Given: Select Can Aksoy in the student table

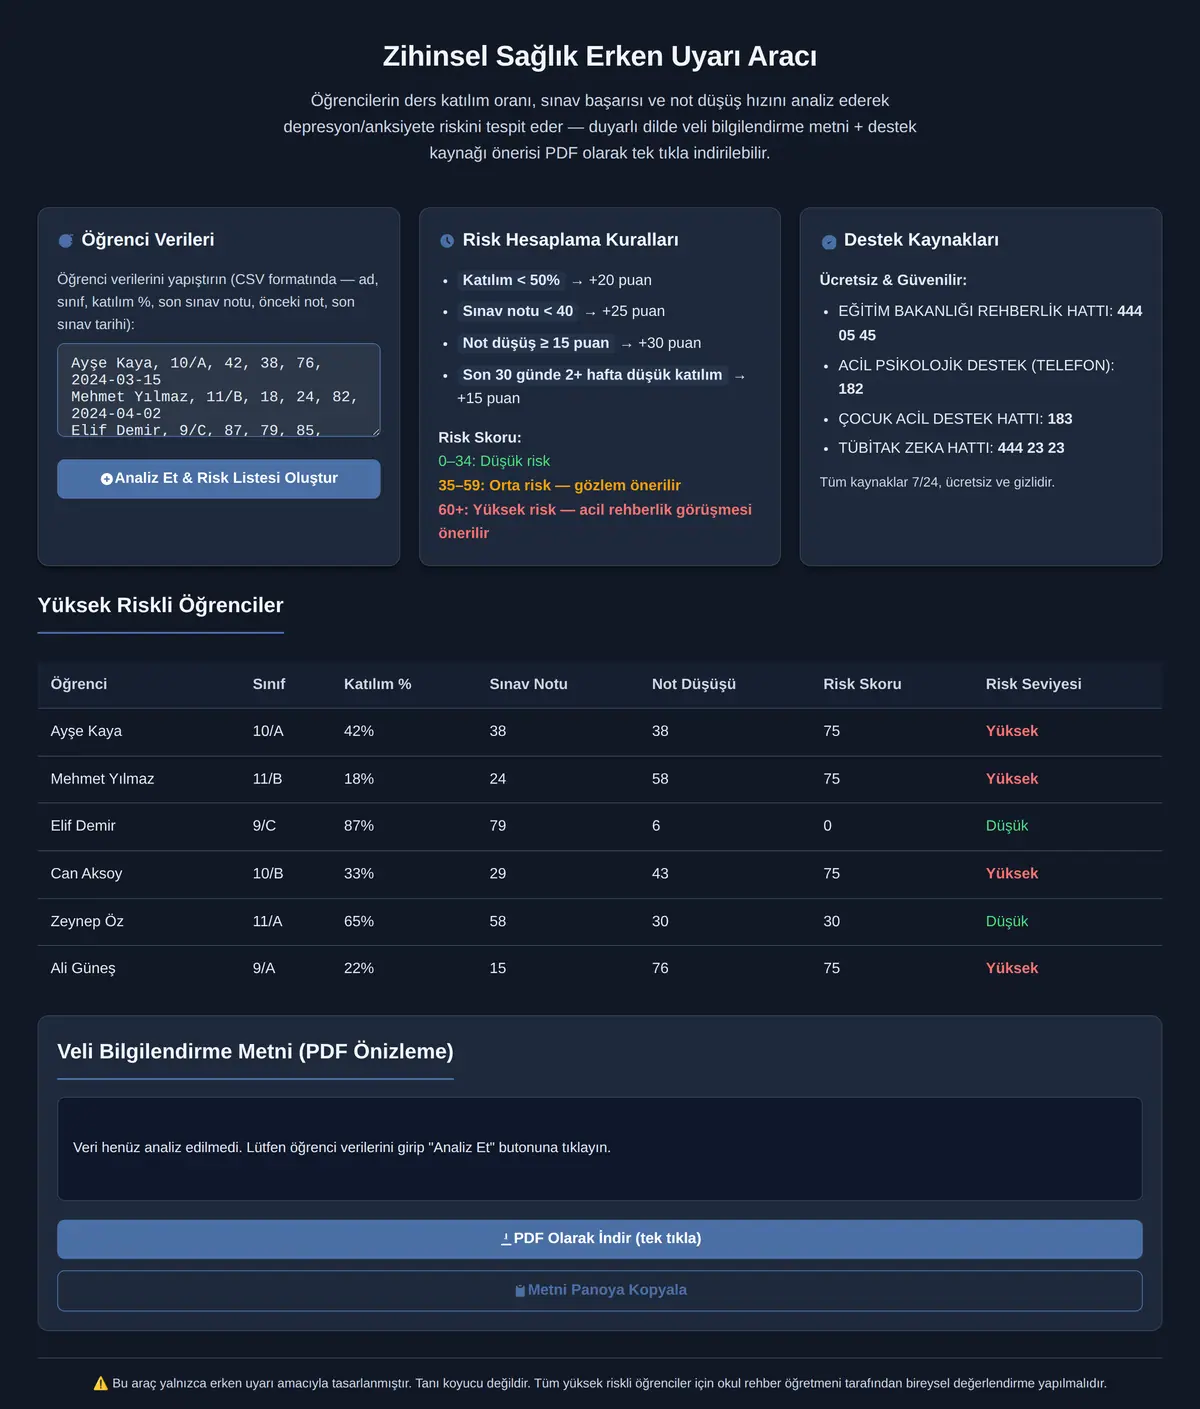Looking at the screenshot, I should [x=86, y=874].
